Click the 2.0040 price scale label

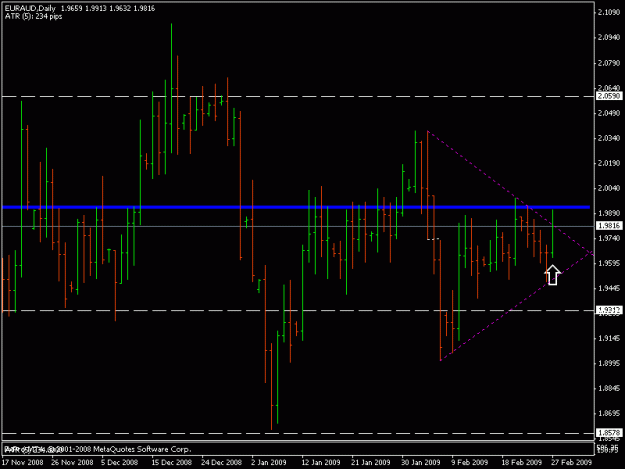tap(609, 188)
